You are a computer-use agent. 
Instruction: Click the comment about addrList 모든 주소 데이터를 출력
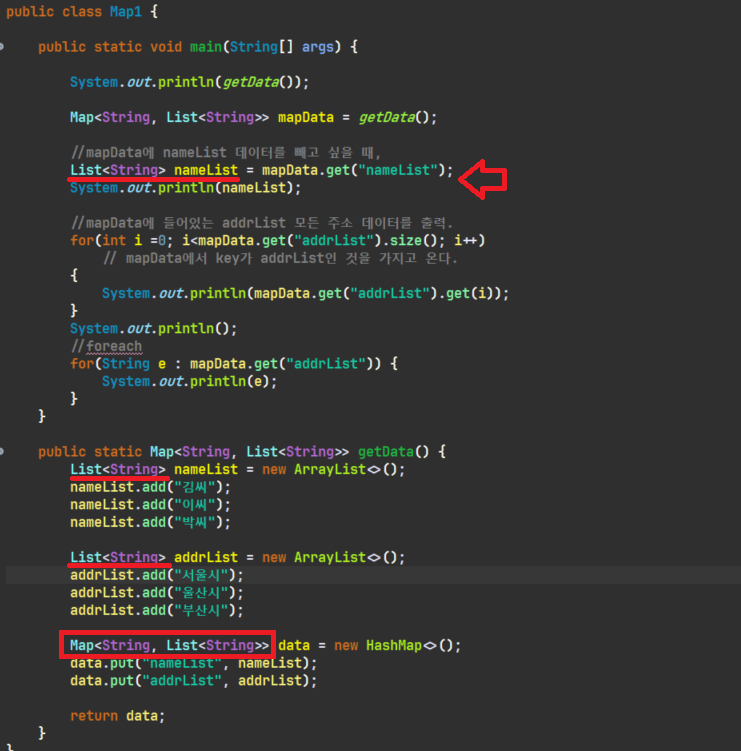[x=262, y=223]
